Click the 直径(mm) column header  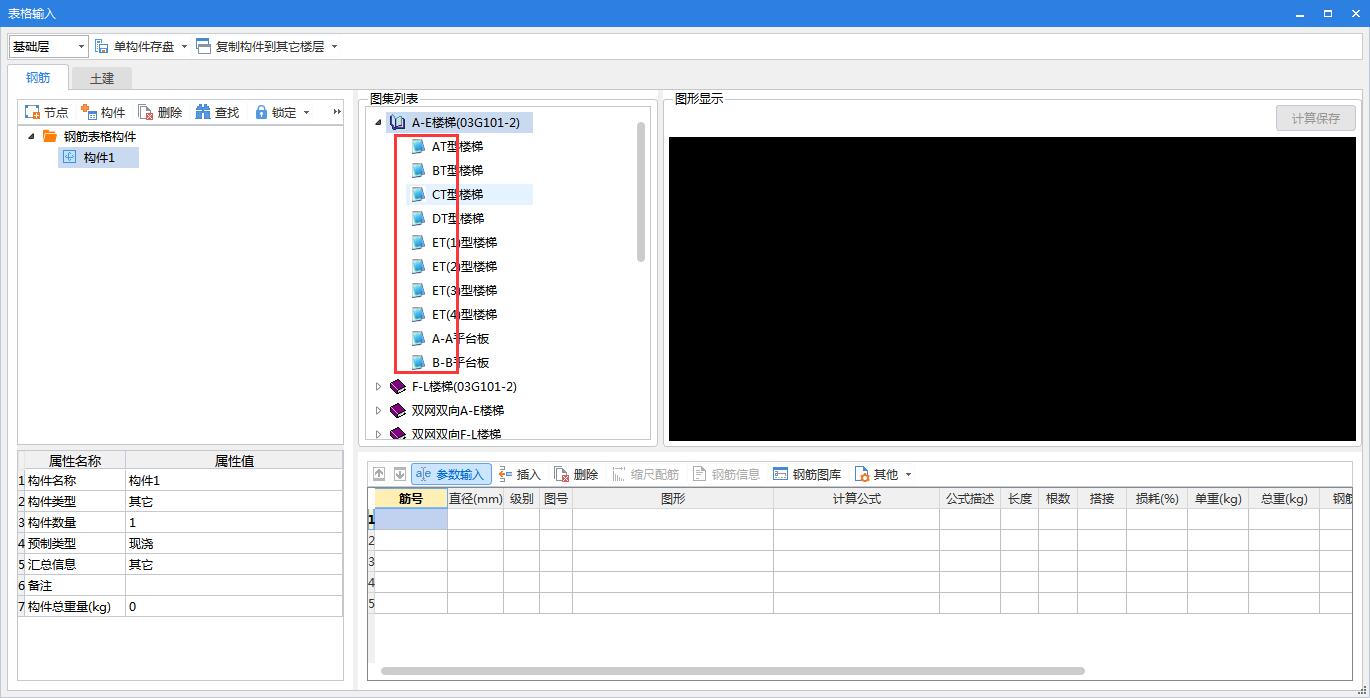coord(475,498)
